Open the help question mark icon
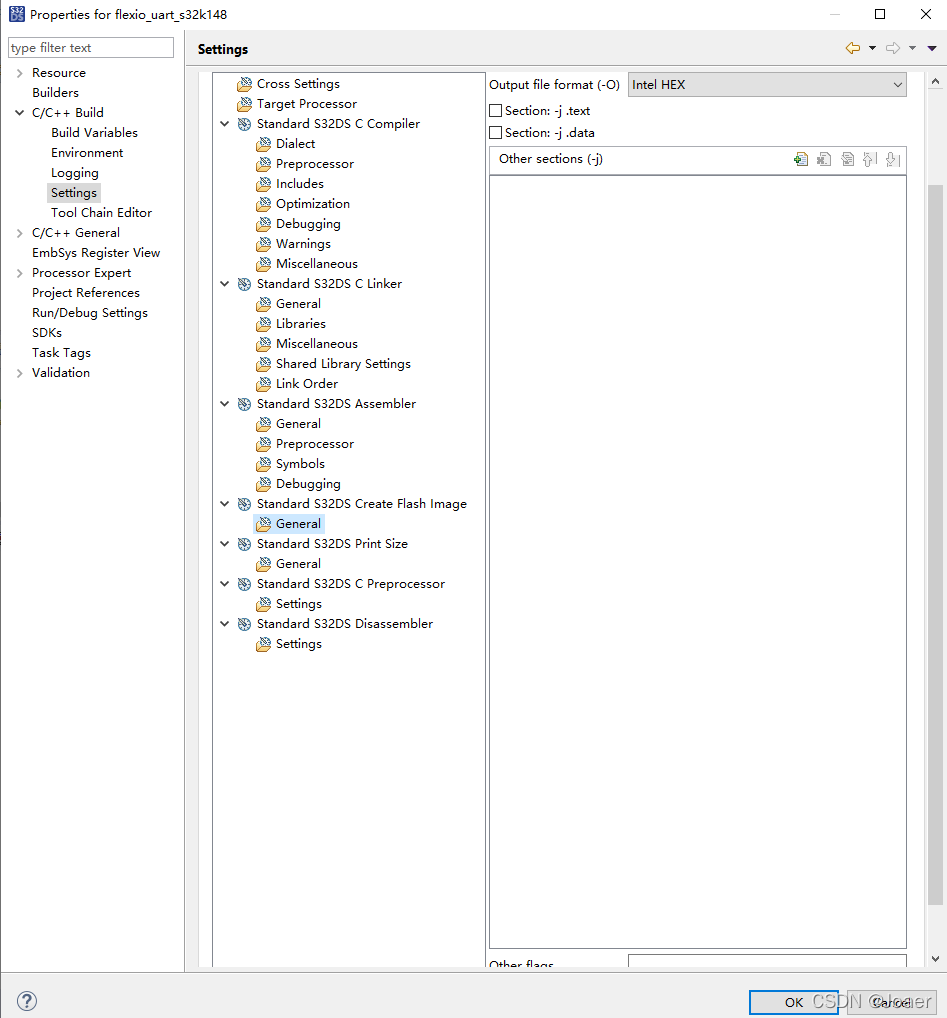The height and width of the screenshot is (1018, 947). click(27, 1000)
